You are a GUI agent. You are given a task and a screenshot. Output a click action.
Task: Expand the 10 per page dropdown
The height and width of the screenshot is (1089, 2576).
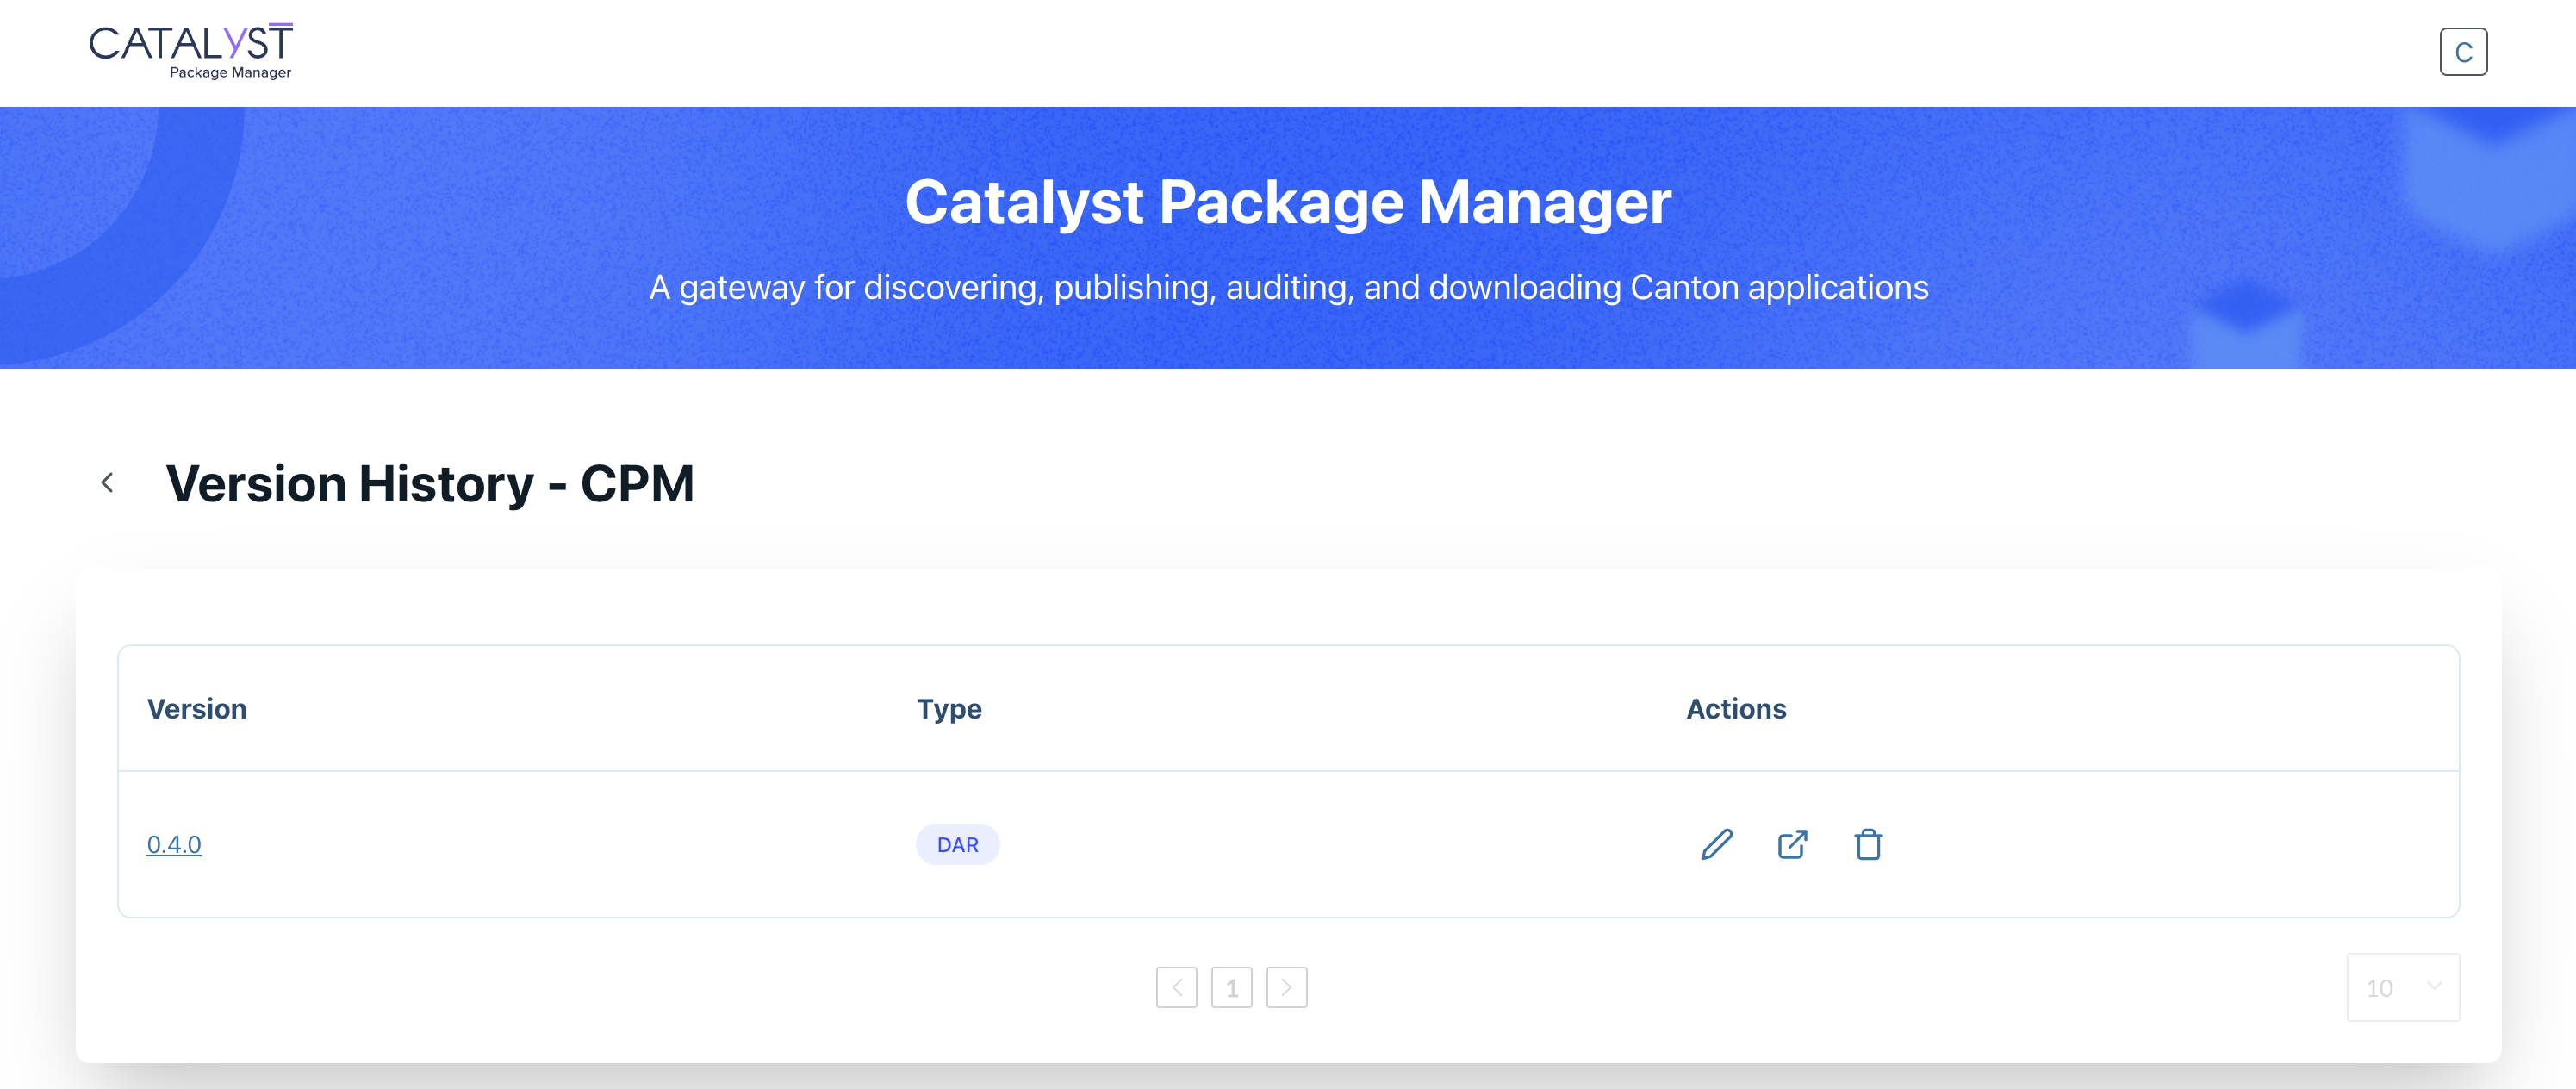pyautogui.click(x=2402, y=987)
